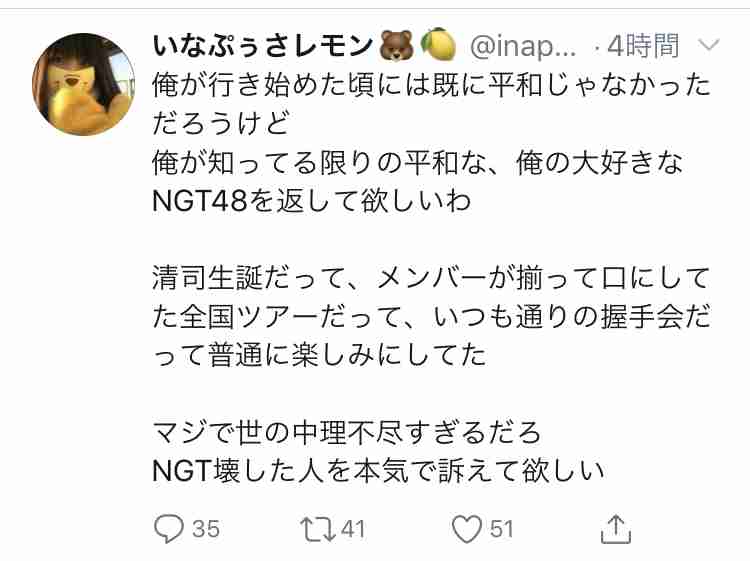The image size is (750, 561).
Task: Retweet using the arrows icon
Action: point(318,529)
